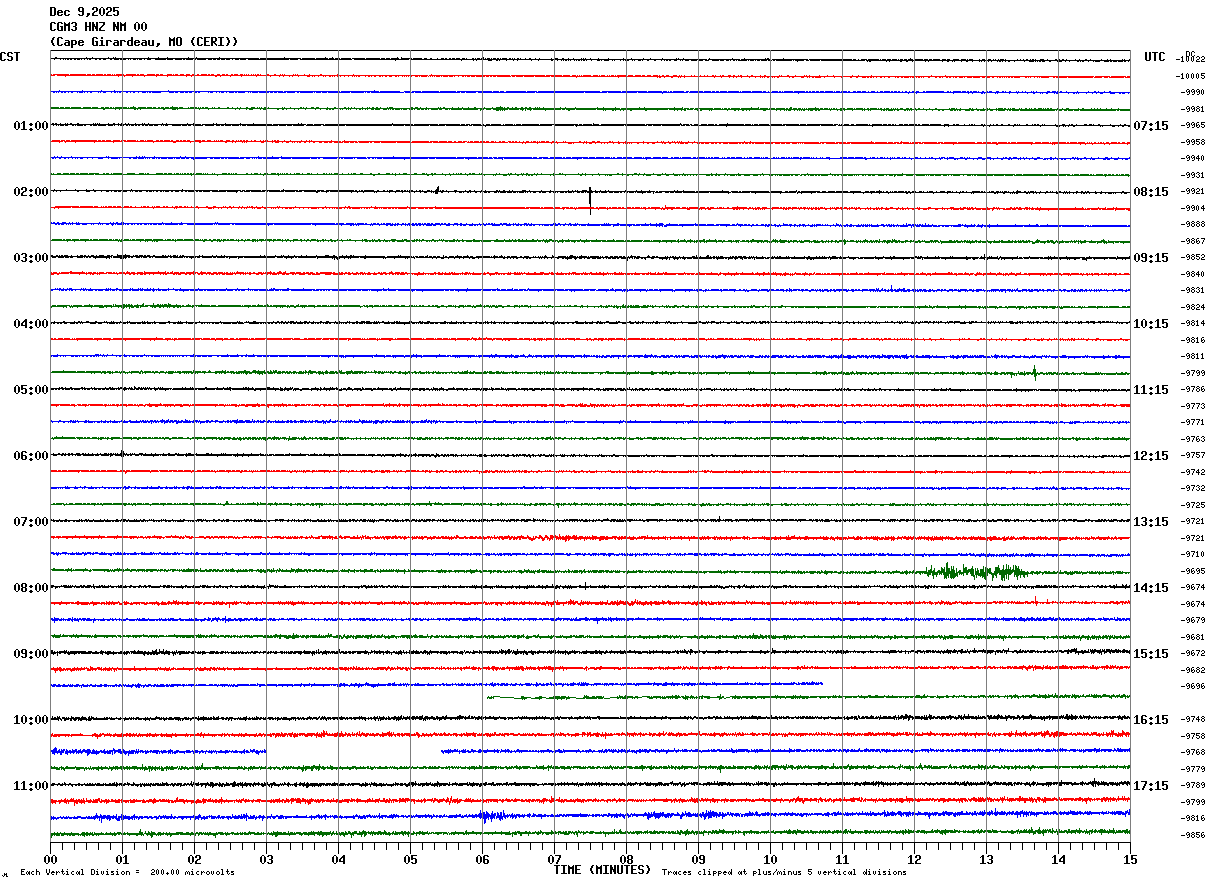Click the '11:15' UTC time label
Viewport: 1210px width, 886px height.
[1151, 390]
